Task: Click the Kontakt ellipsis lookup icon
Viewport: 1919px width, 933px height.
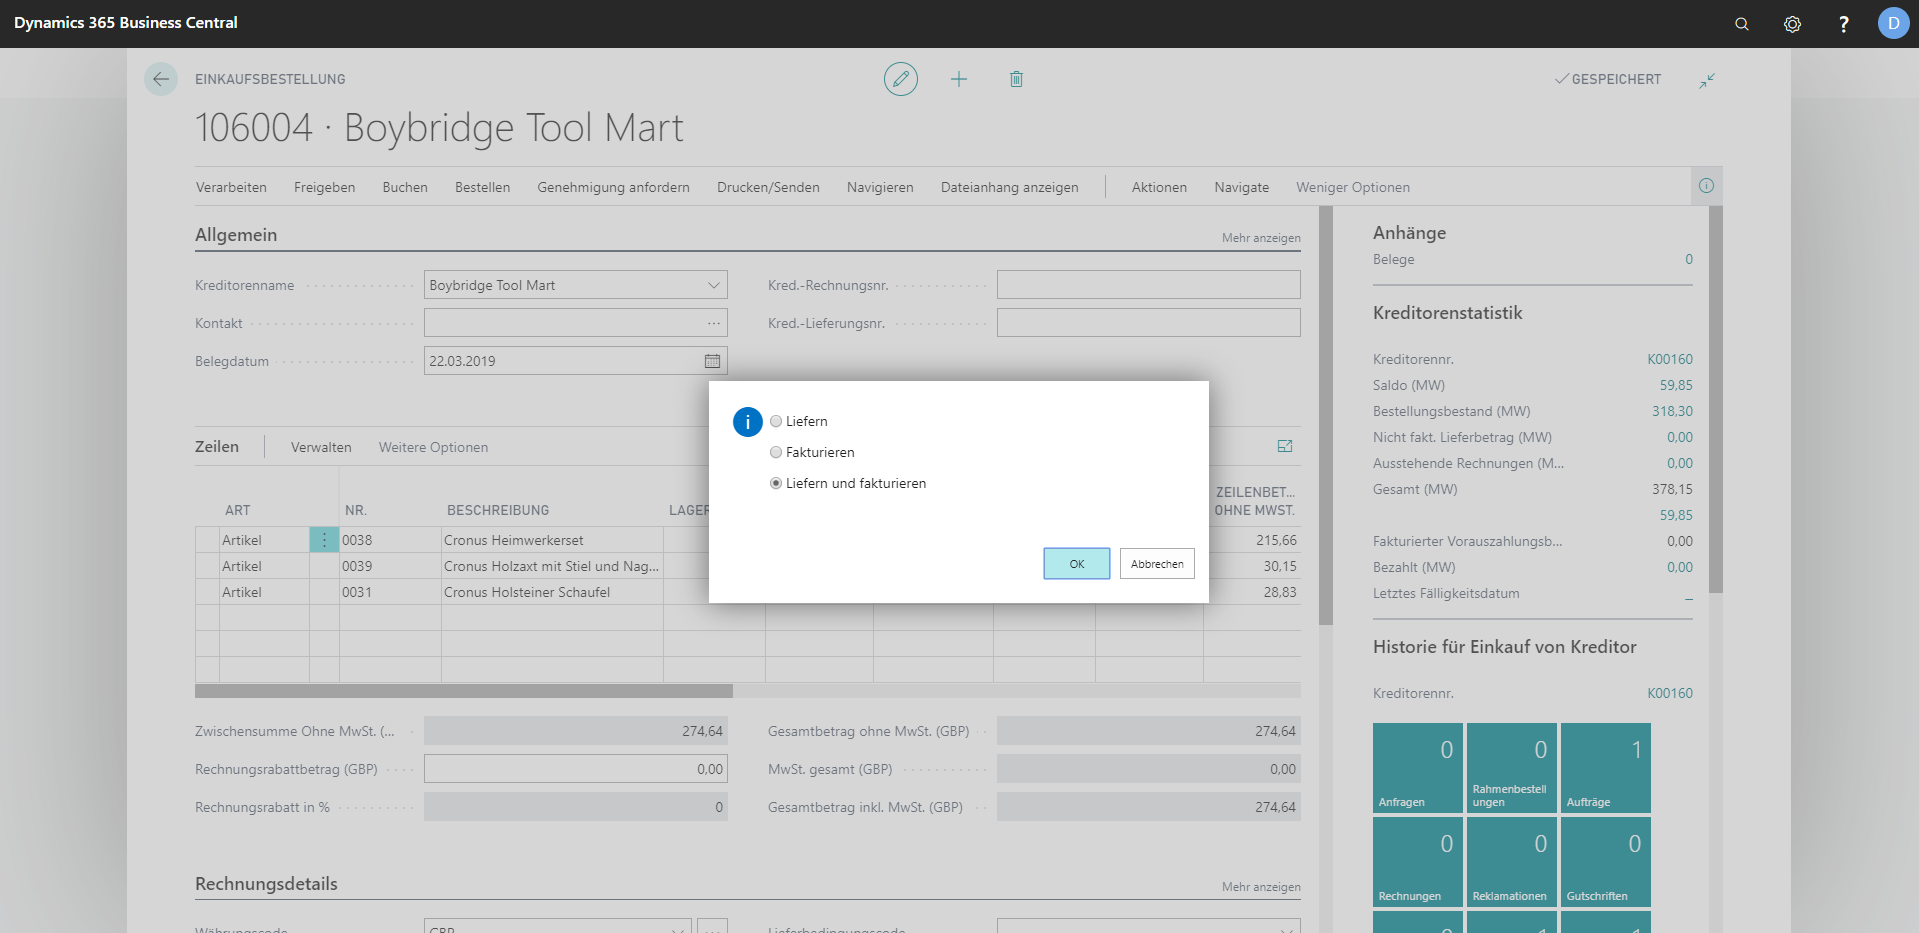Action: (714, 323)
